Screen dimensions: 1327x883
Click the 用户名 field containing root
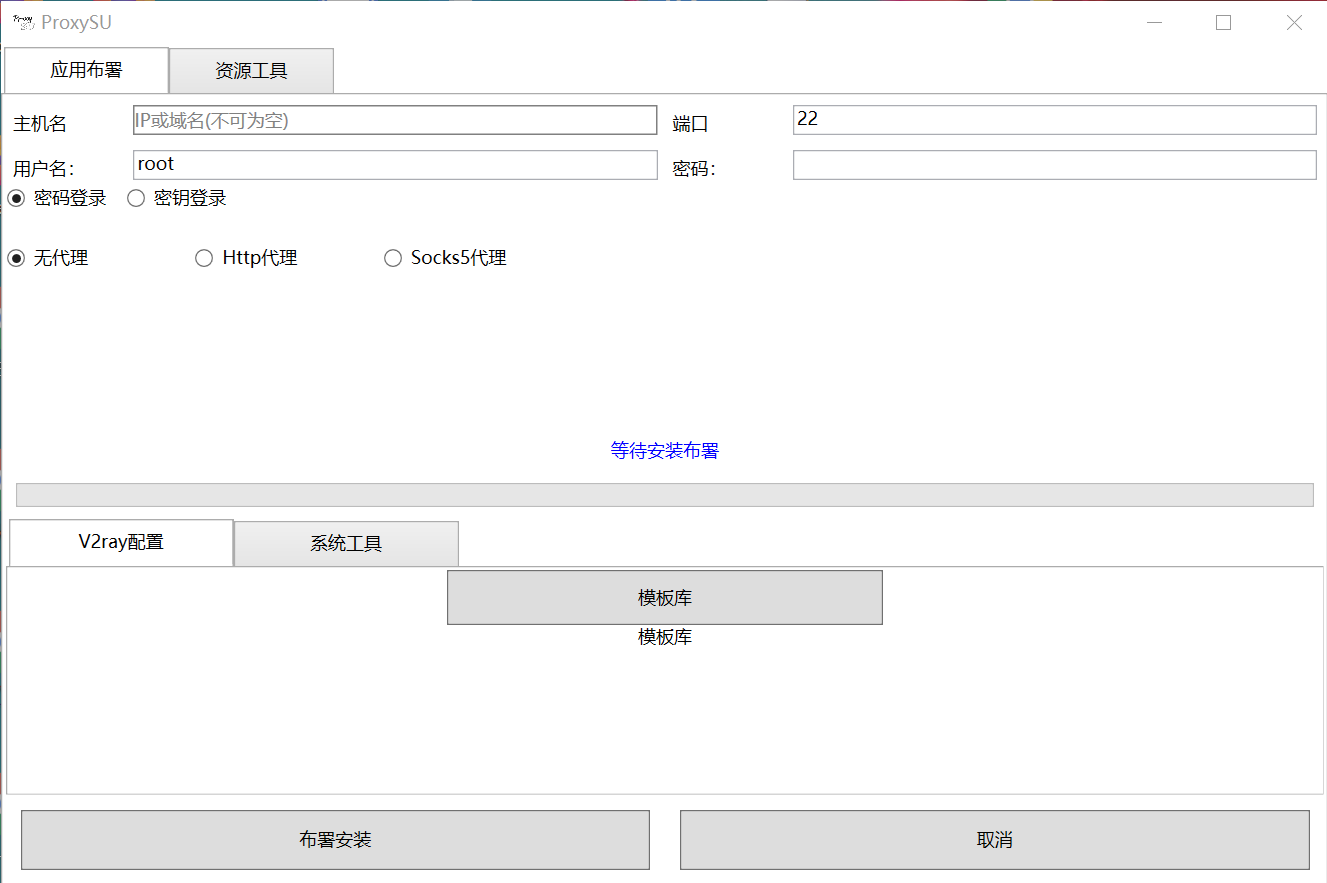(x=395, y=164)
